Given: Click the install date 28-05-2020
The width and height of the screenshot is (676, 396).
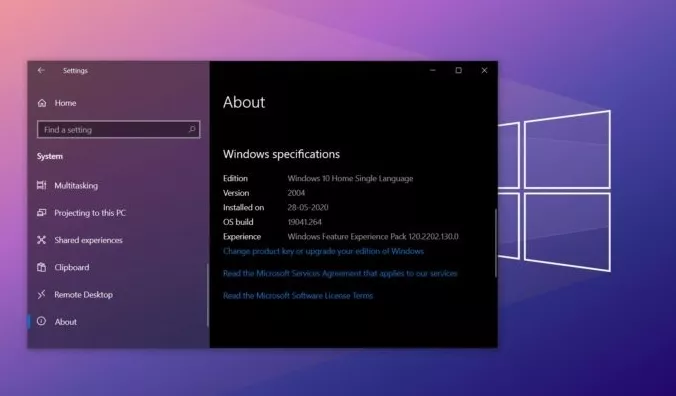Looking at the screenshot, I should pyautogui.click(x=308, y=208).
